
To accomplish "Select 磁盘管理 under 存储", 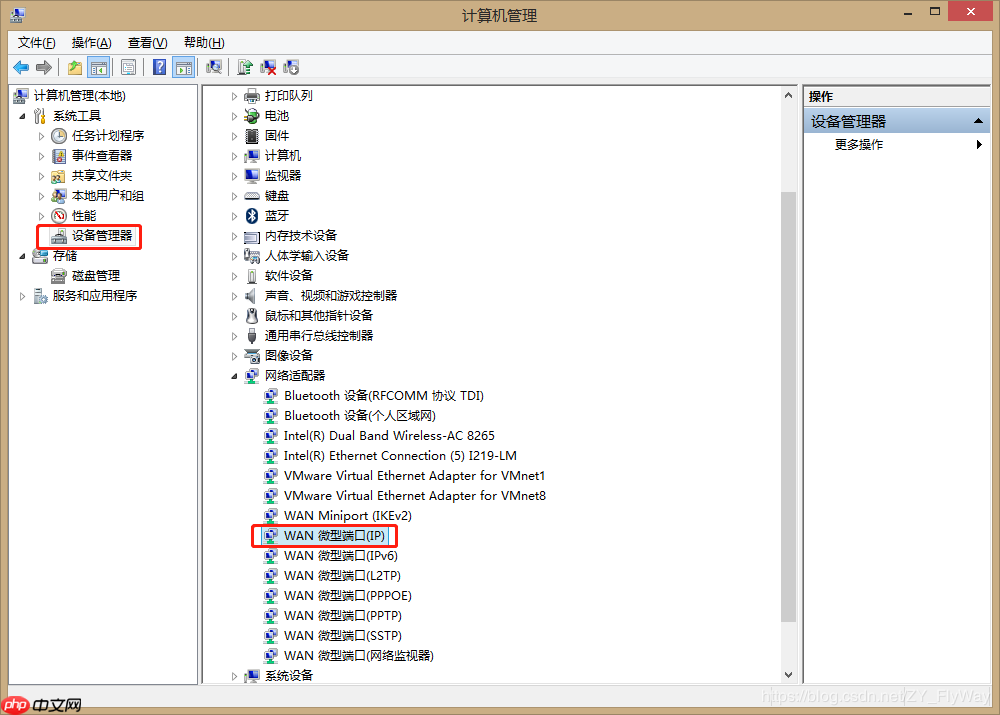I will [x=78, y=275].
